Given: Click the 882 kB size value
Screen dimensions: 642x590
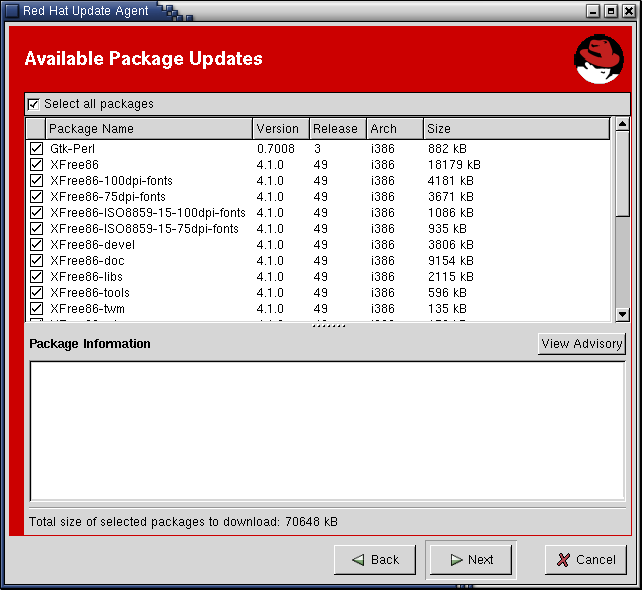Looking at the screenshot, I should tap(447, 149).
